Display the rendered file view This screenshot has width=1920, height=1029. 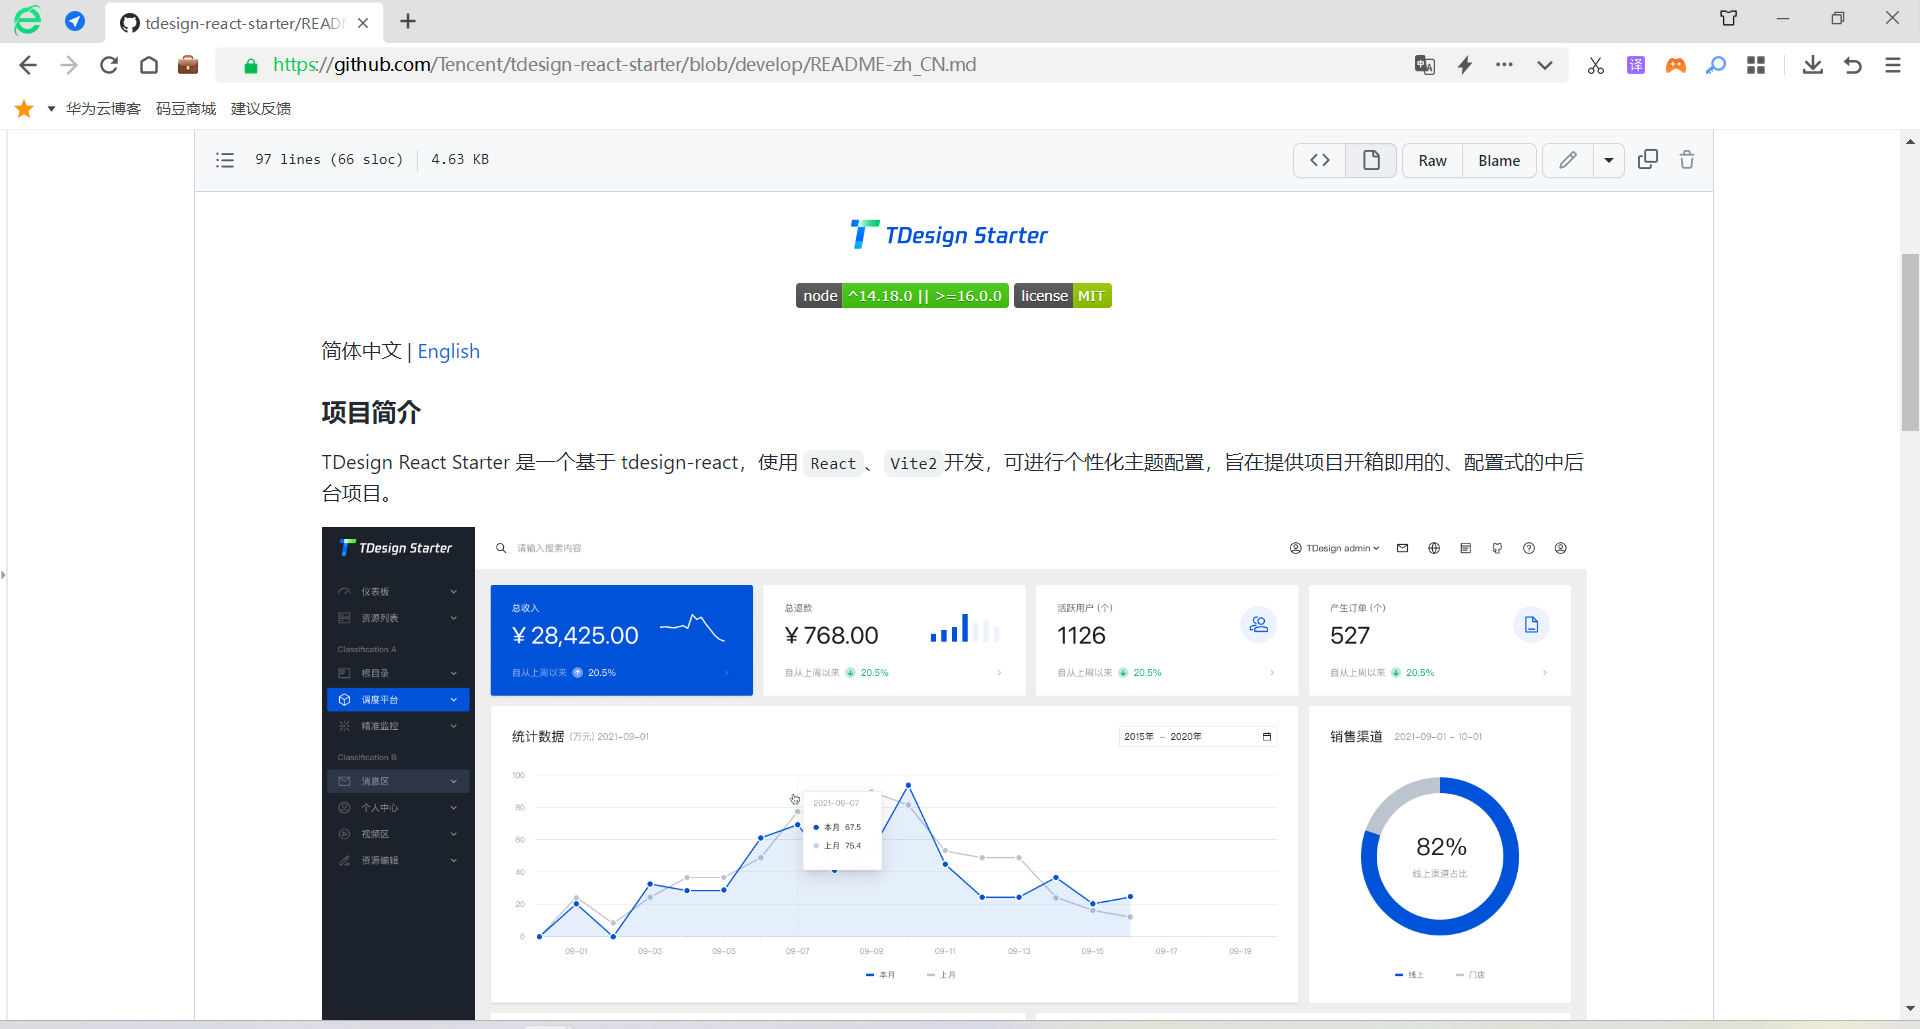[1371, 160]
